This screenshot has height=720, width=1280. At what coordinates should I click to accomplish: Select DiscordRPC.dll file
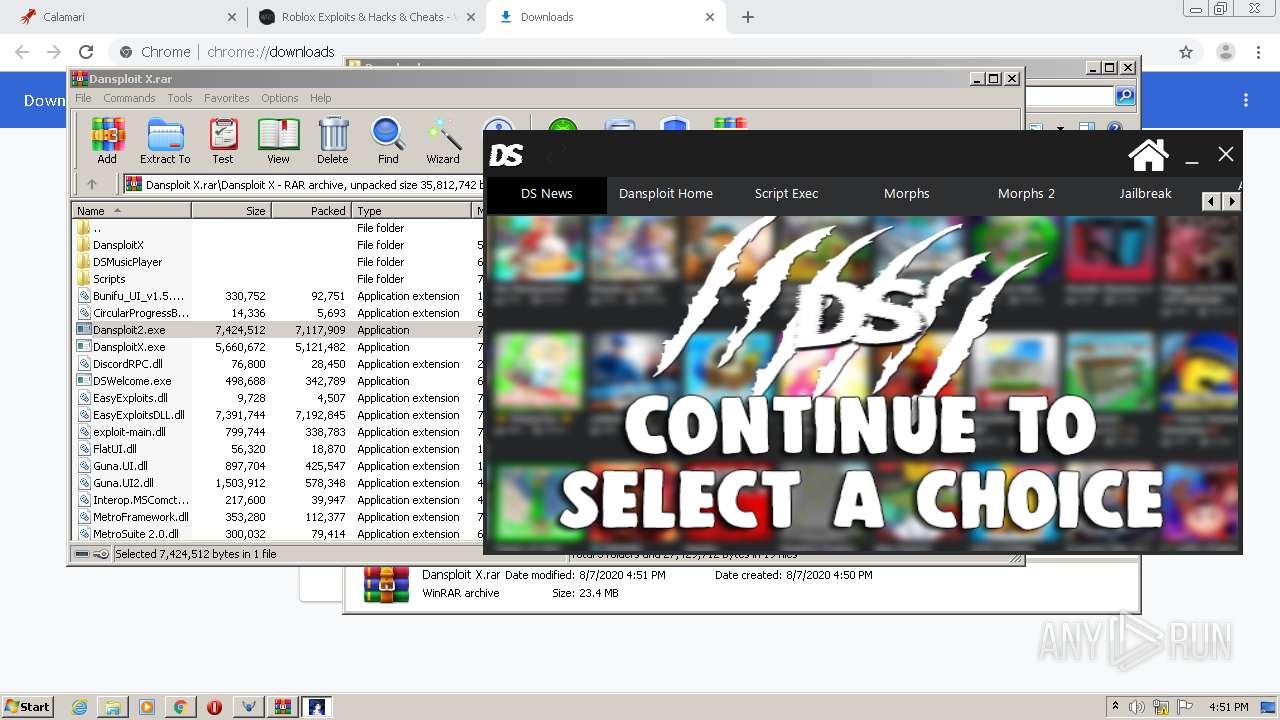[277, 364]
